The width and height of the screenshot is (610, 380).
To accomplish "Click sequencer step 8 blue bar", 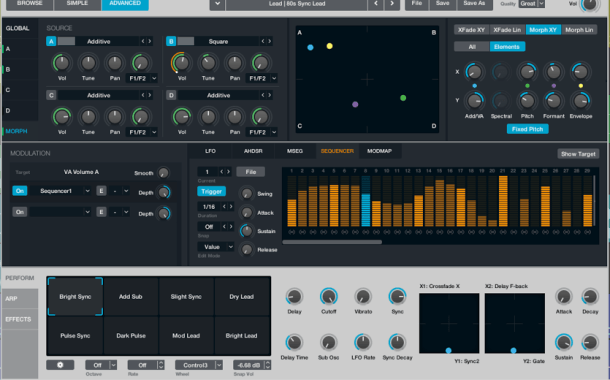I will 366,210.
